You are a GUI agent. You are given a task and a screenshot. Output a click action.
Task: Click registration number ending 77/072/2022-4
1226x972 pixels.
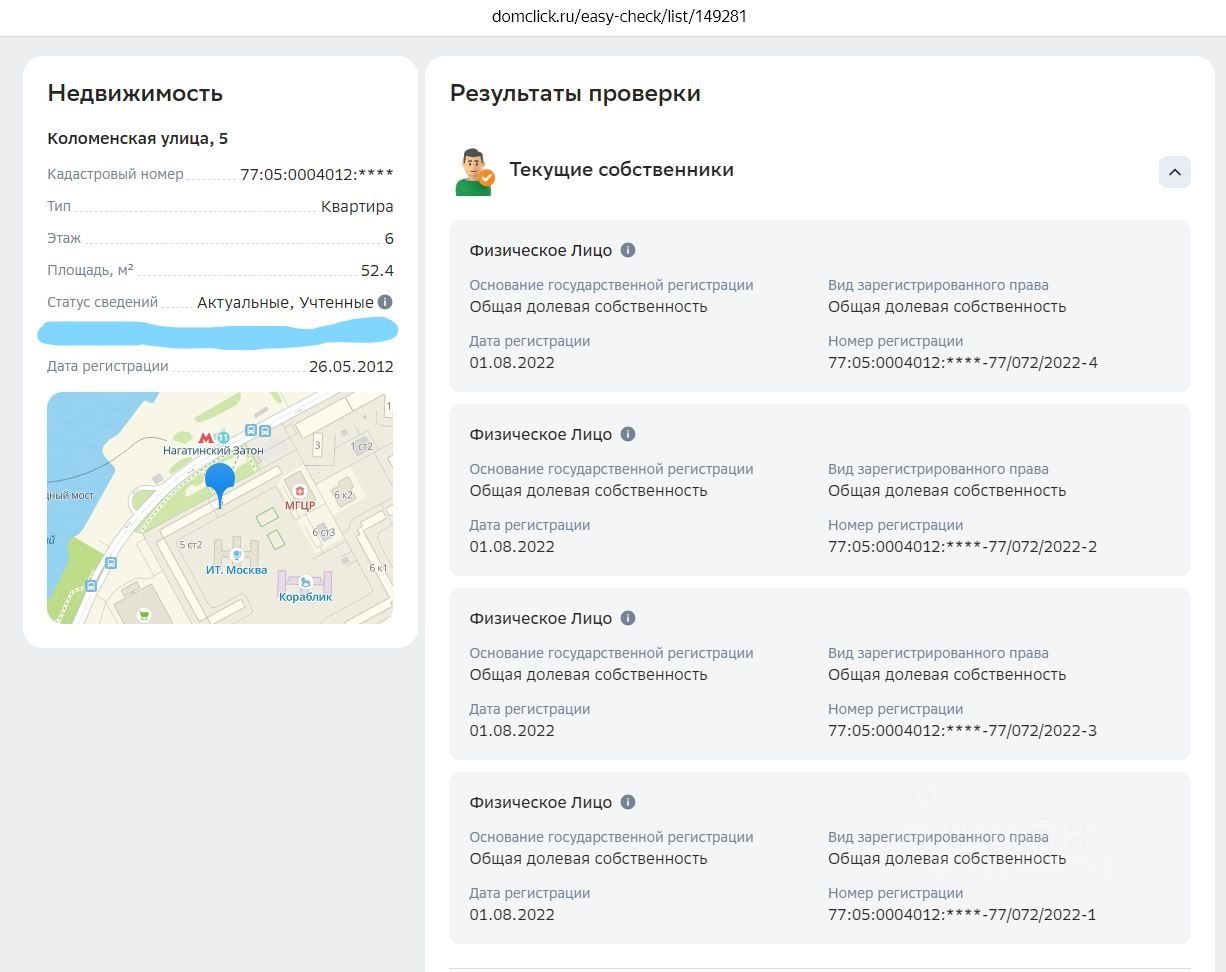point(962,363)
